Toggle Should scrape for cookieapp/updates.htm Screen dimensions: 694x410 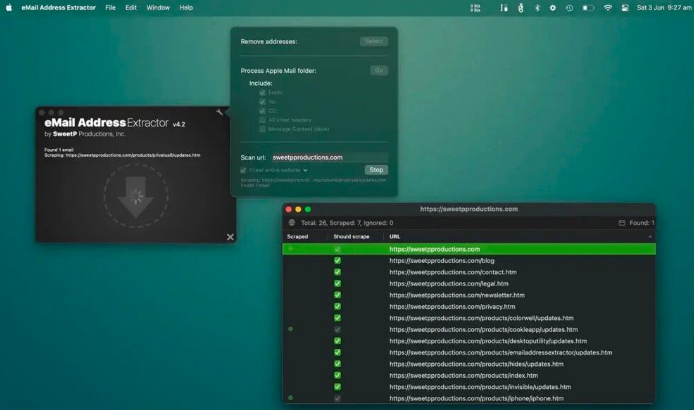pyautogui.click(x=337, y=329)
